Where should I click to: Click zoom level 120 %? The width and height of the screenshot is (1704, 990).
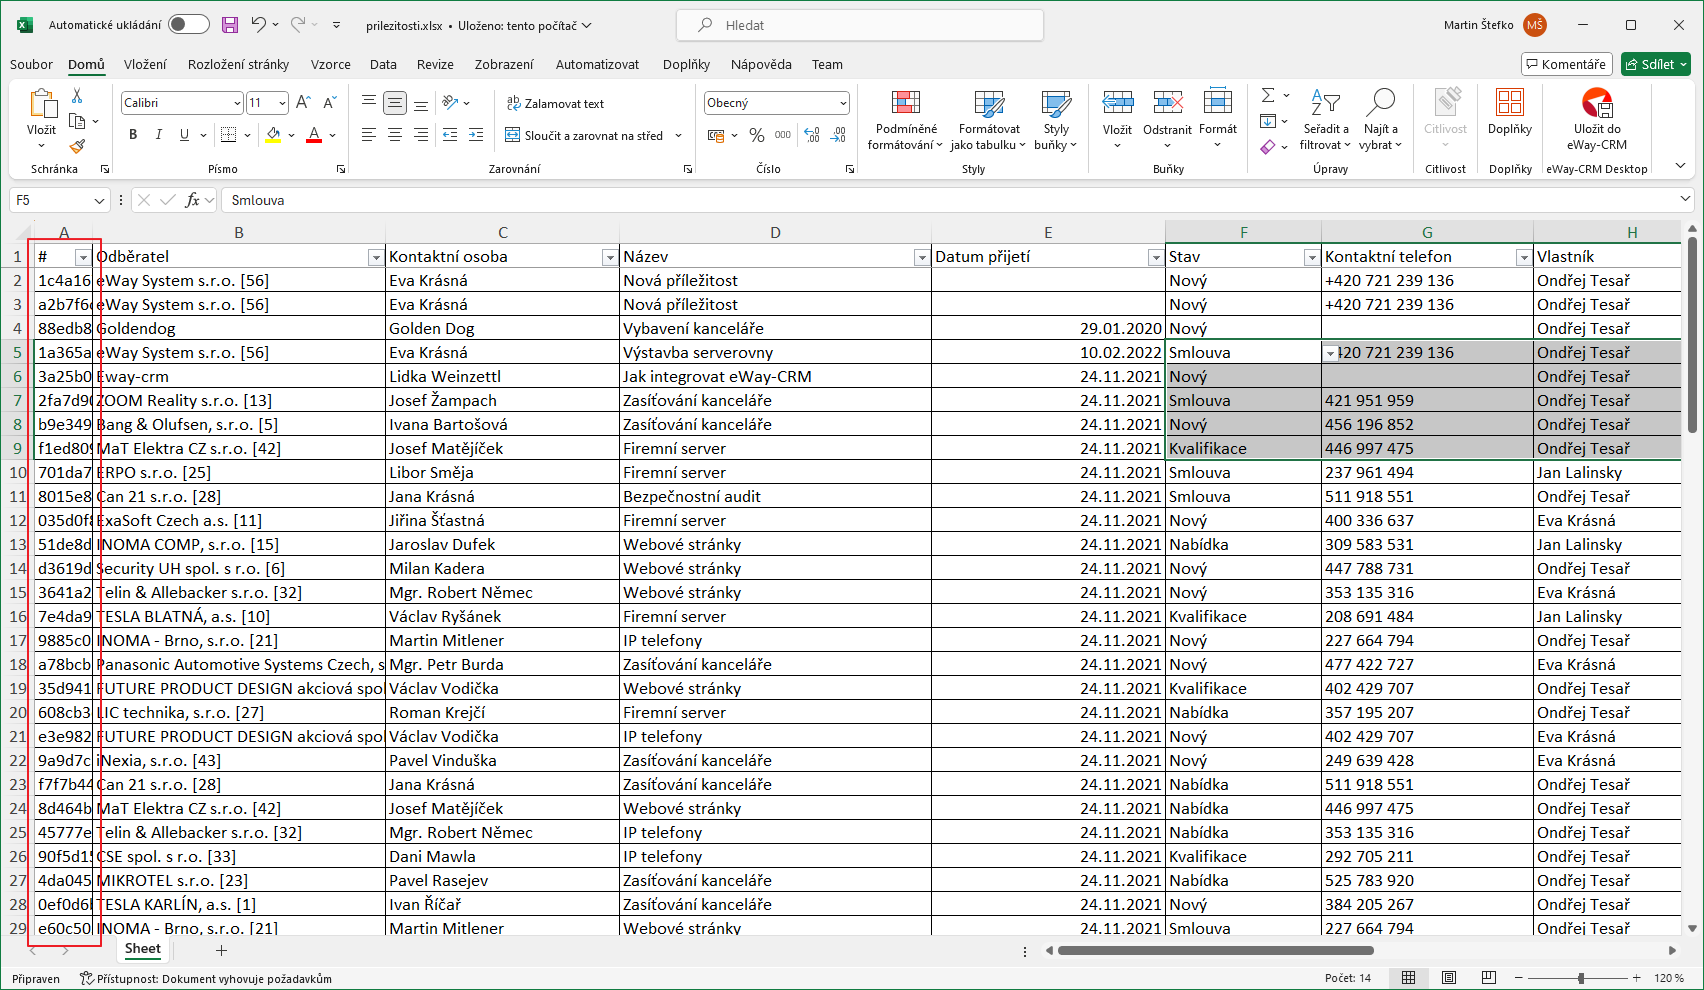[1669, 978]
